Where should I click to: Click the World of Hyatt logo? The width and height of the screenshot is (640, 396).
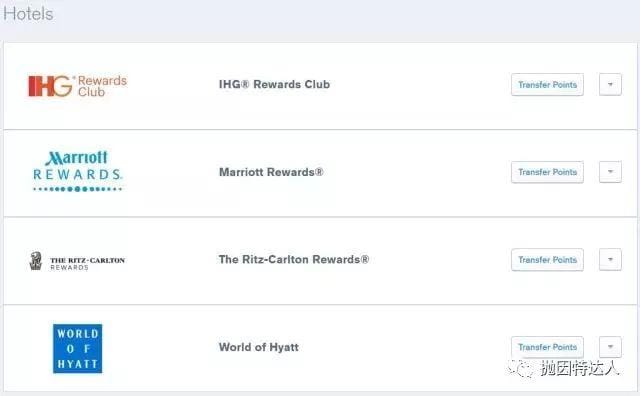coord(78,348)
